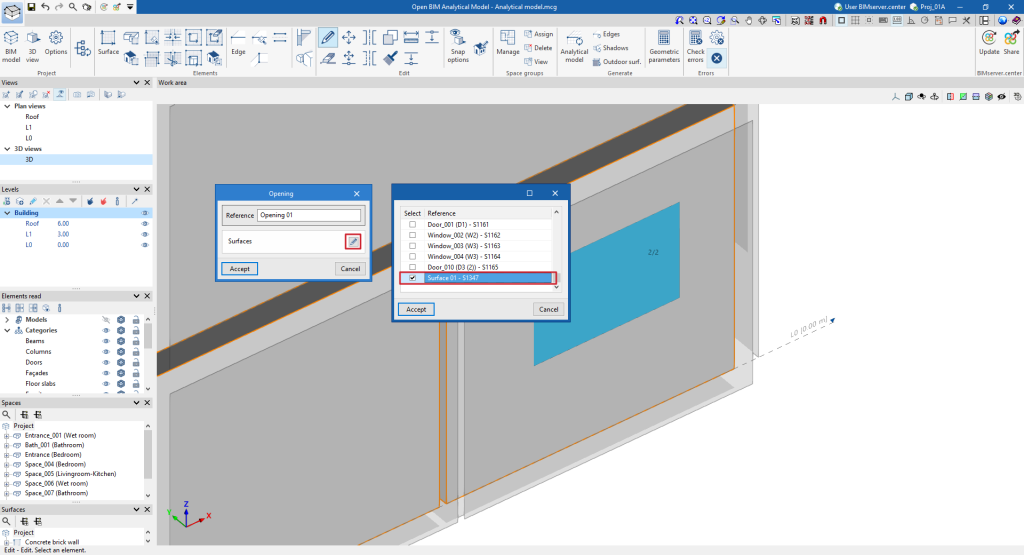The height and width of the screenshot is (555, 1024).
Task: Expand Bath_001 (Bathroom) space
Action: pos(7,445)
